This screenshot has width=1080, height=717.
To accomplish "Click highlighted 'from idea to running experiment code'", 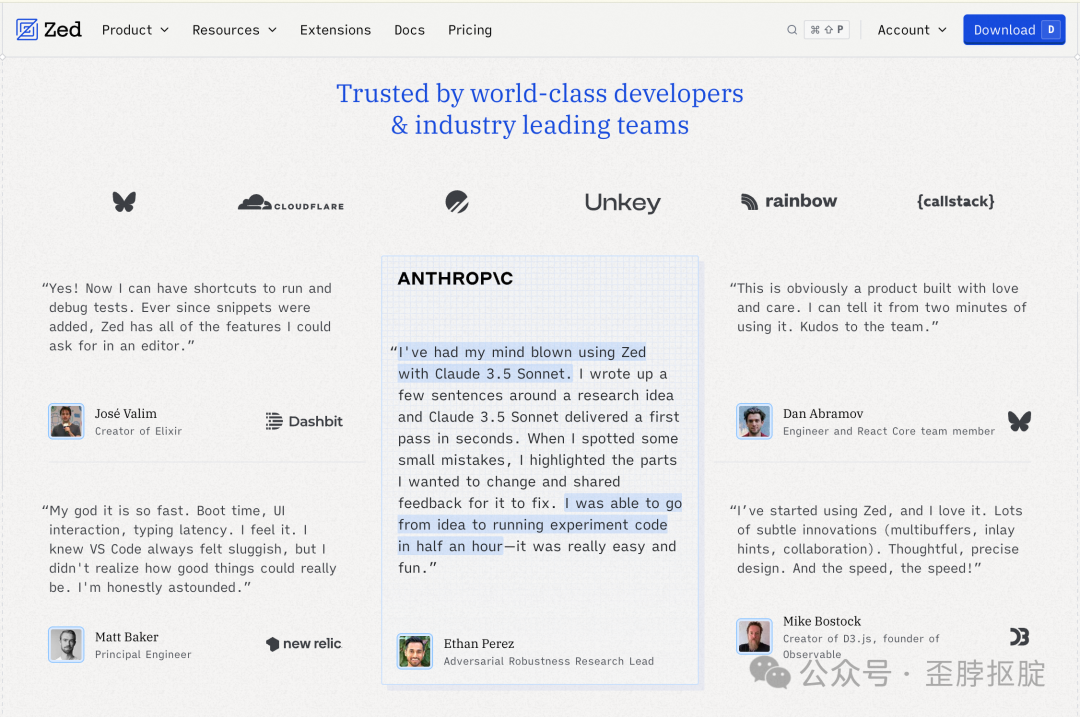I will pyautogui.click(x=532, y=524).
